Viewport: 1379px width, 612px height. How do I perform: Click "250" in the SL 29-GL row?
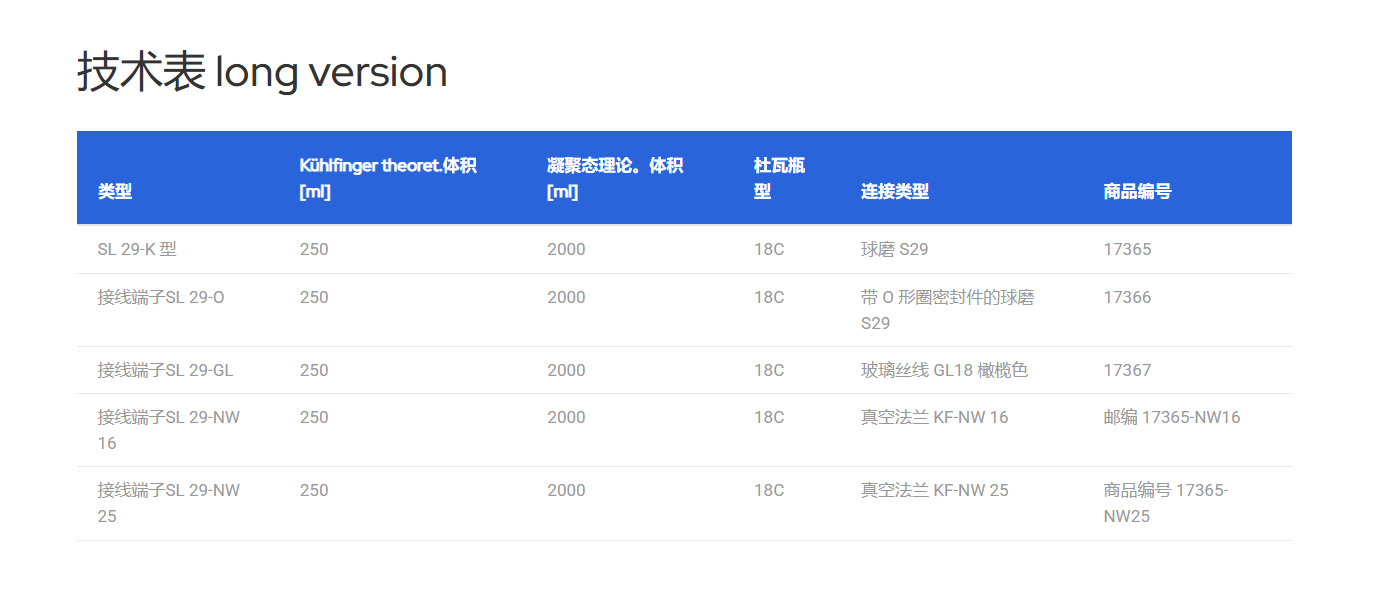coord(314,370)
